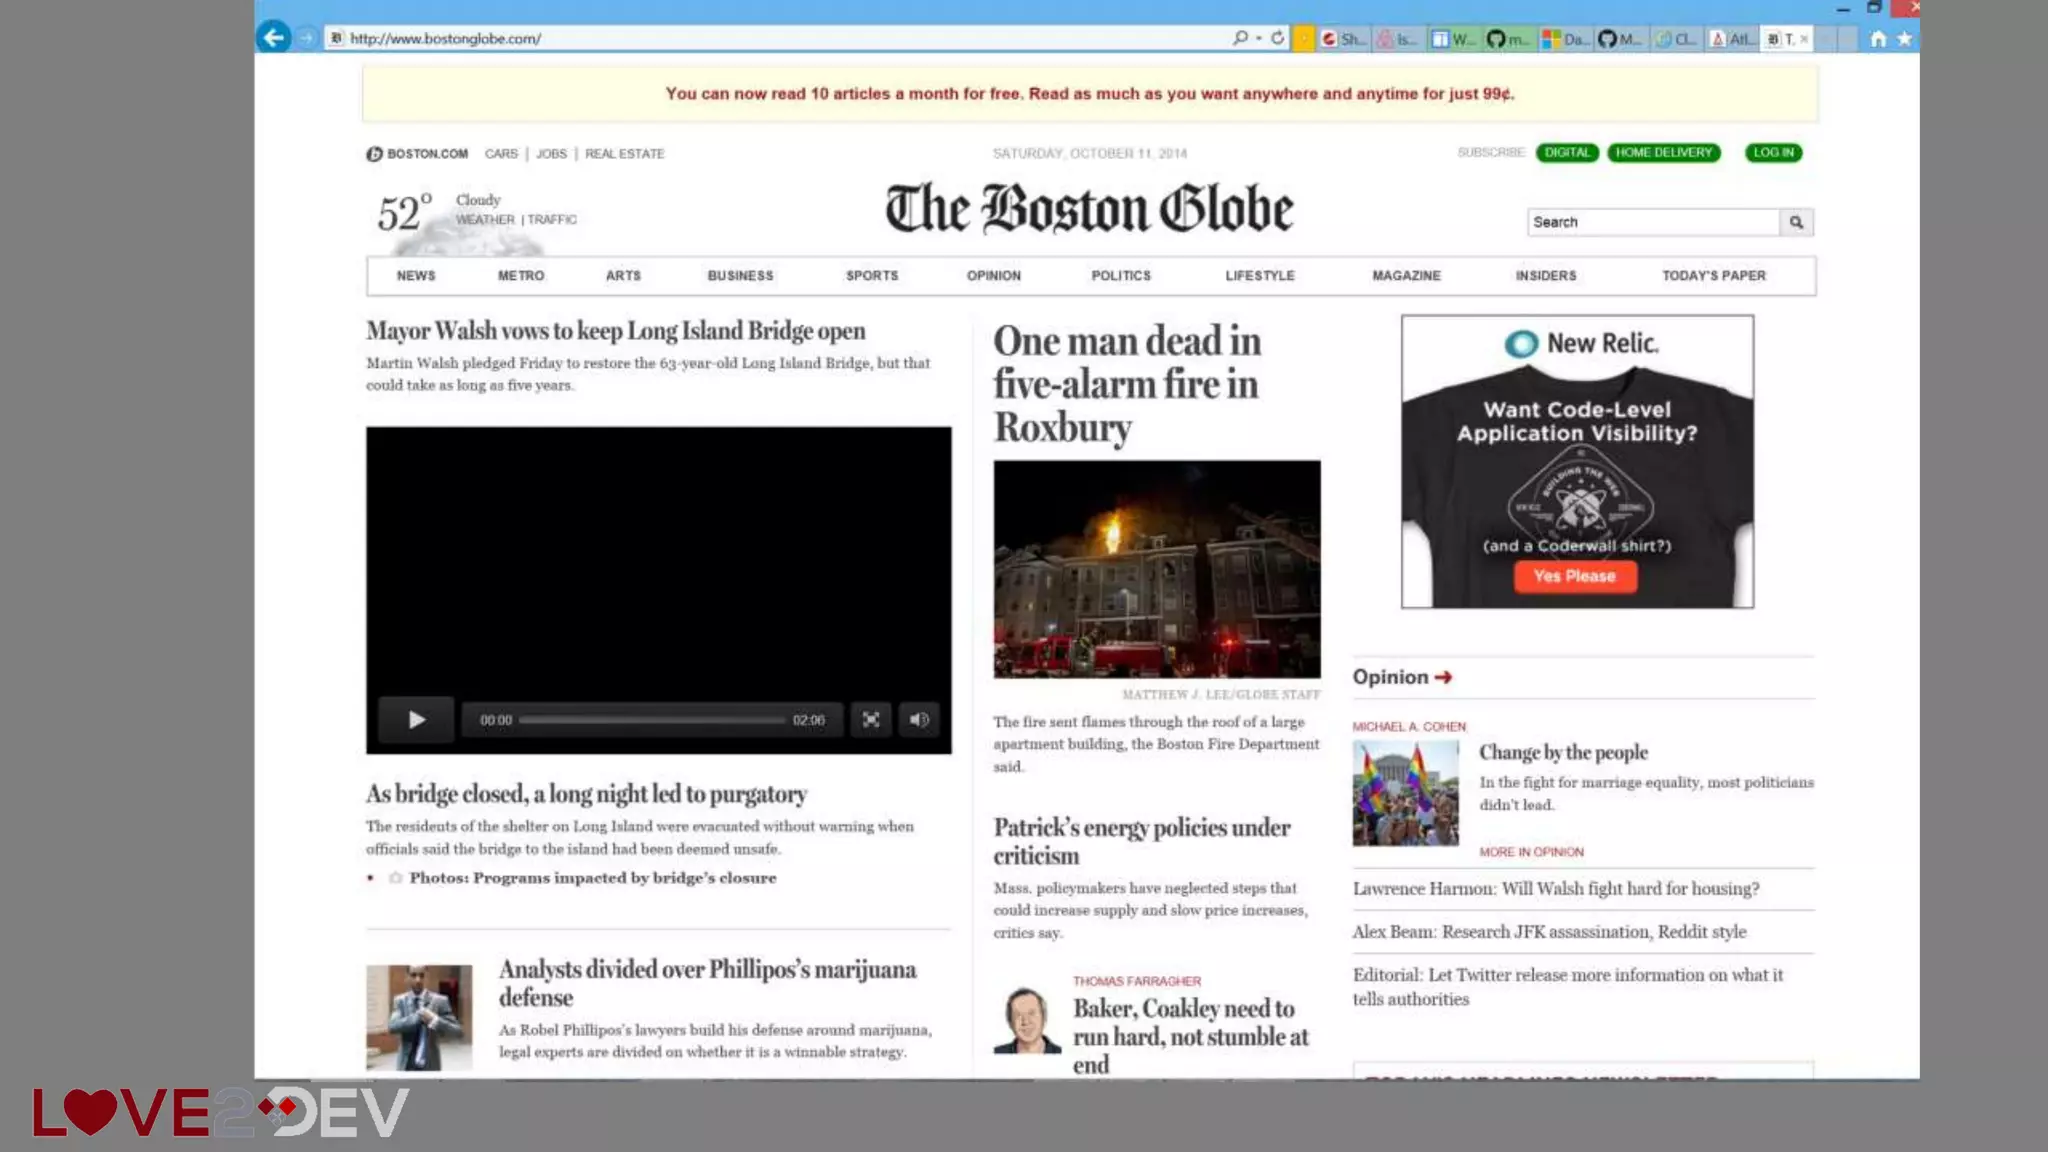This screenshot has height=1152, width=2048.
Task: Click the search magnifier button beside Search box
Action: coord(1796,222)
